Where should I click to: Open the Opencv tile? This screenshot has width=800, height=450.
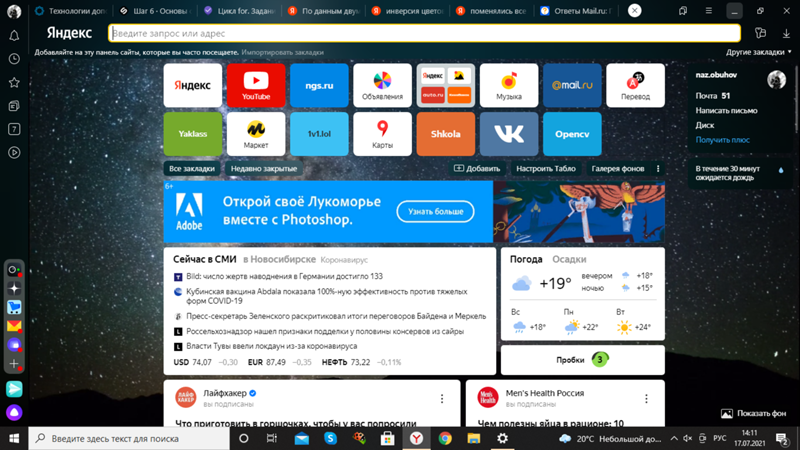(572, 134)
